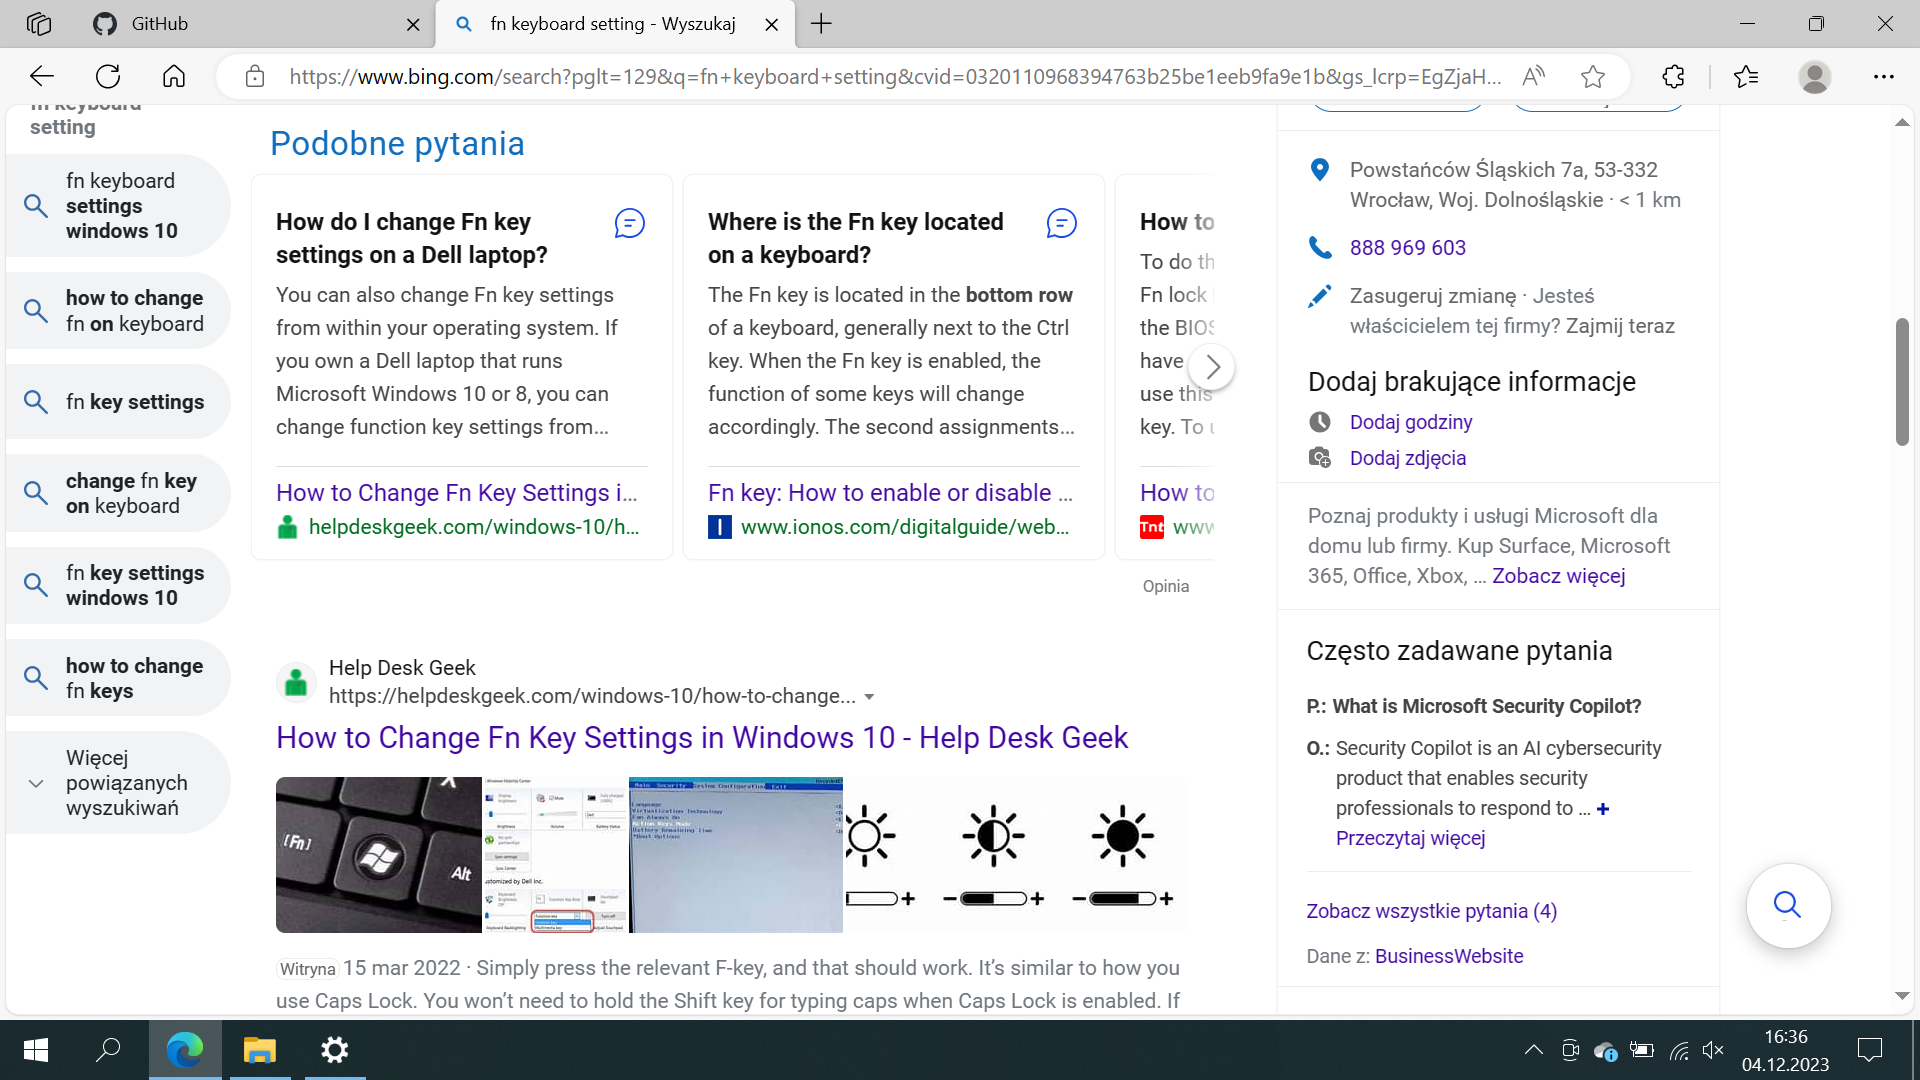Show next question cards with carousel arrow

coord(1212,367)
